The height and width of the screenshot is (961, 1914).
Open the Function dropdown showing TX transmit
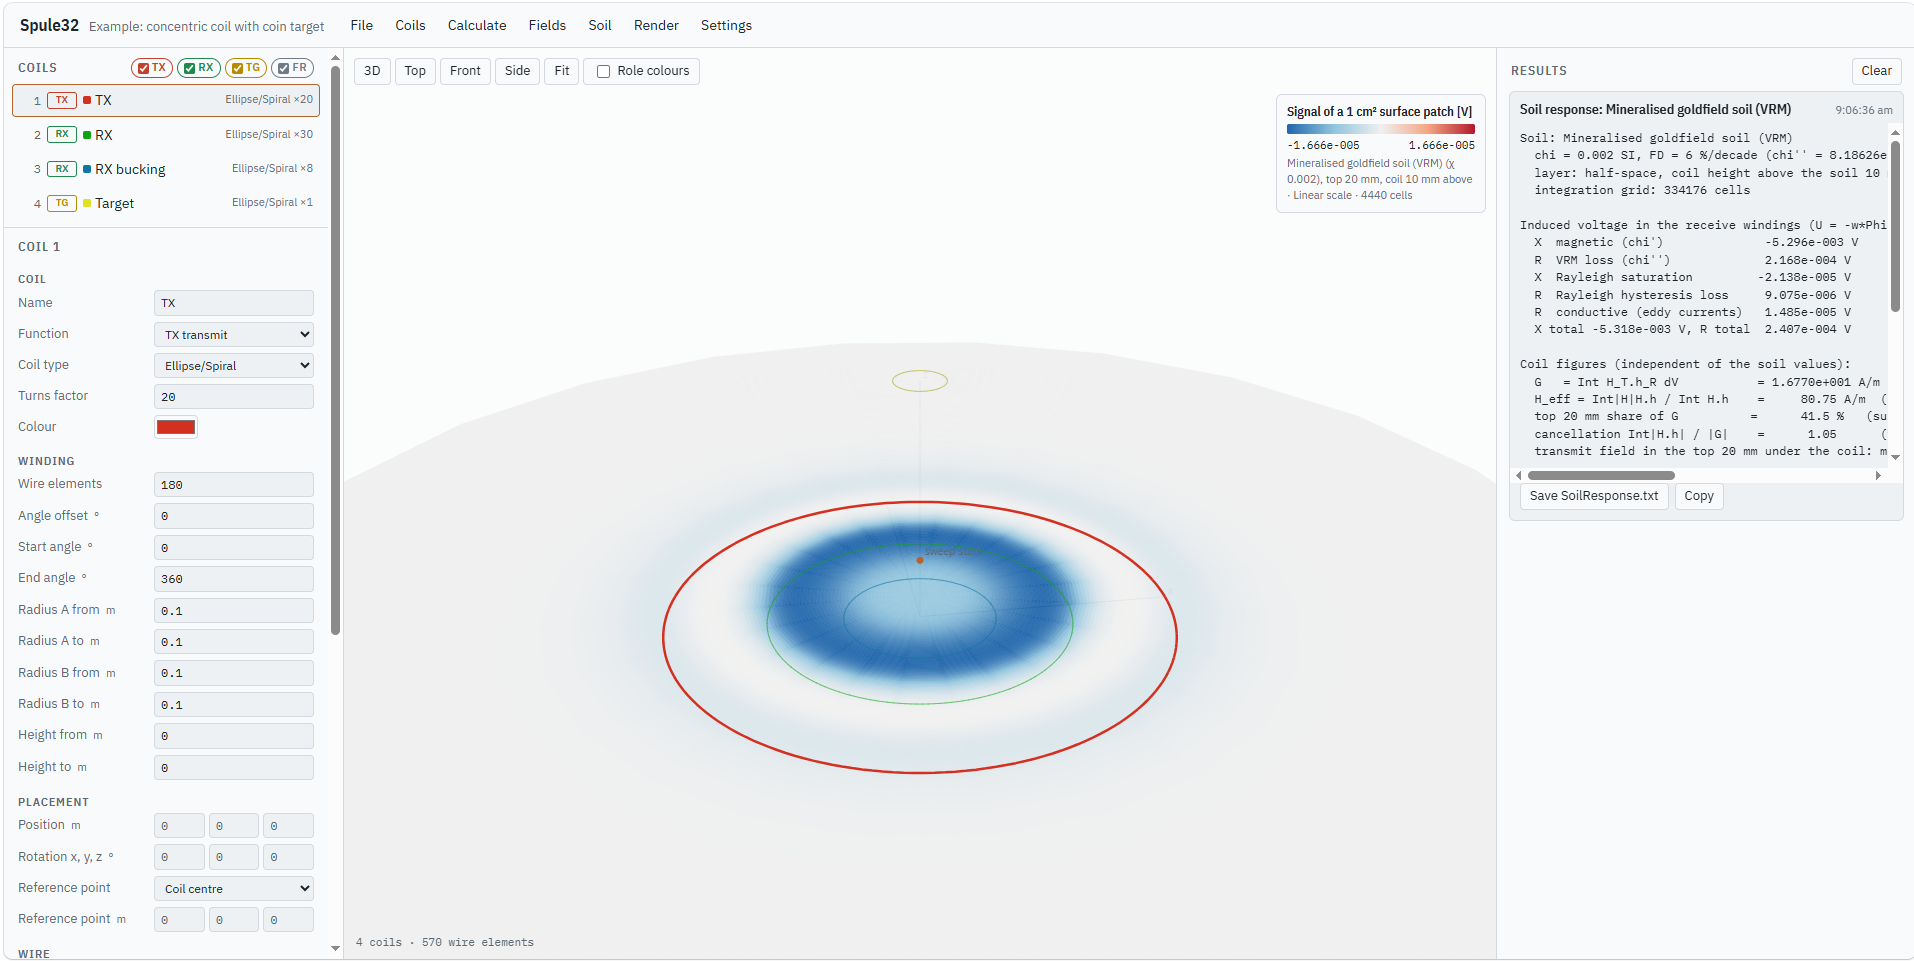(234, 334)
